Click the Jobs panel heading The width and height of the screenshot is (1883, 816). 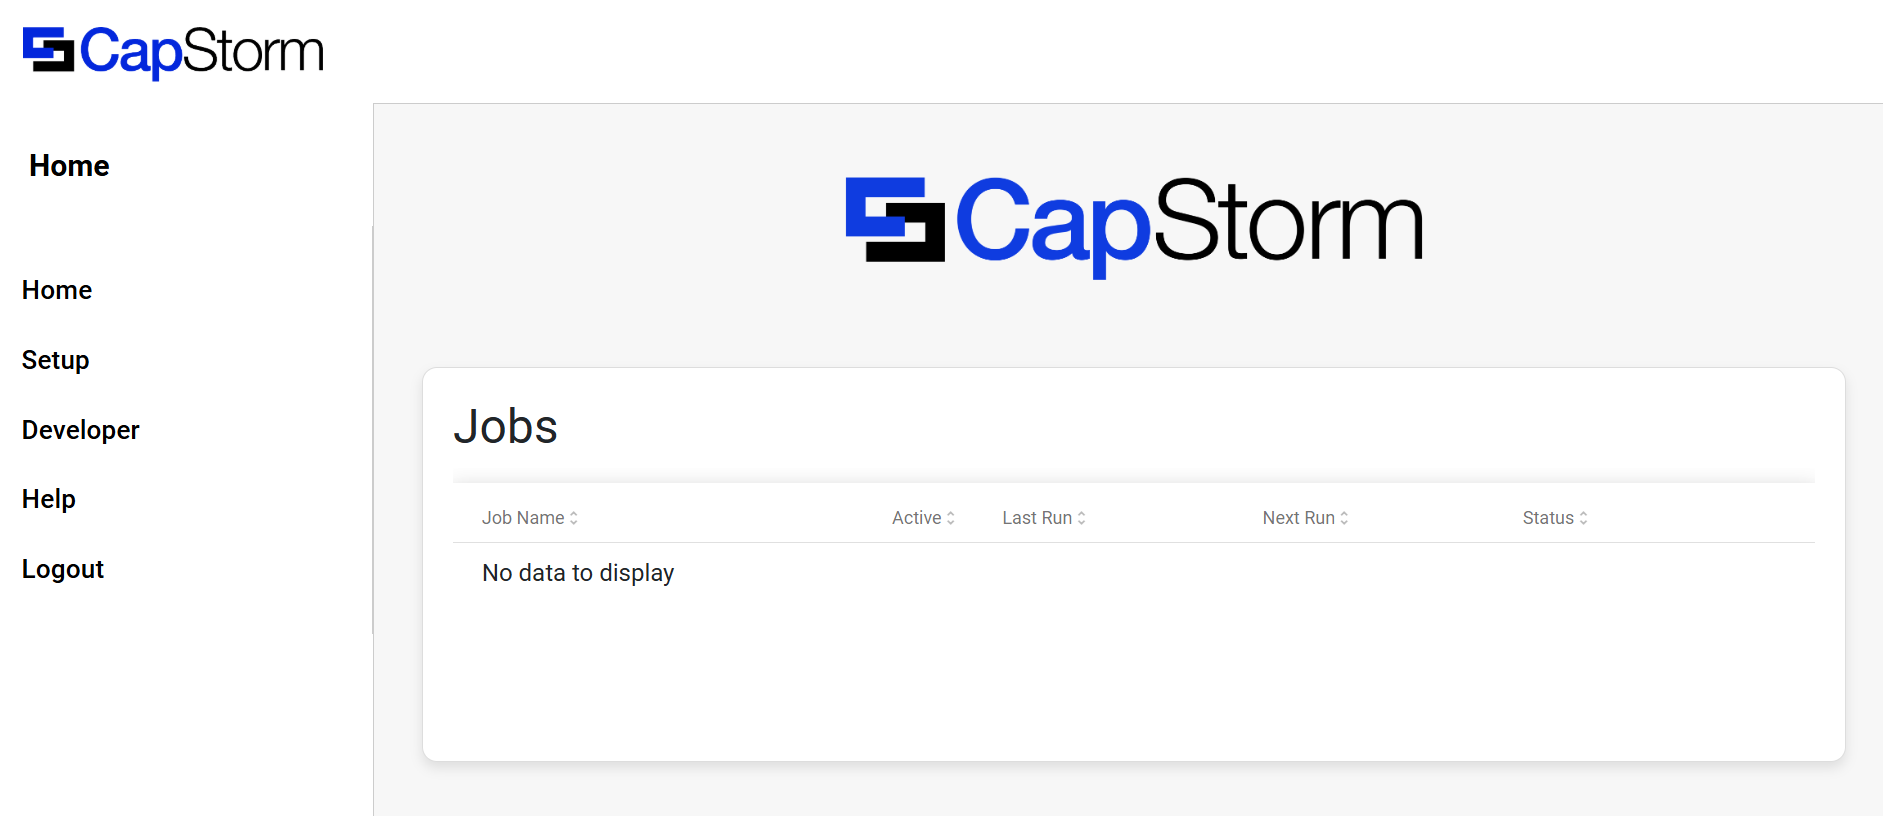pos(506,427)
